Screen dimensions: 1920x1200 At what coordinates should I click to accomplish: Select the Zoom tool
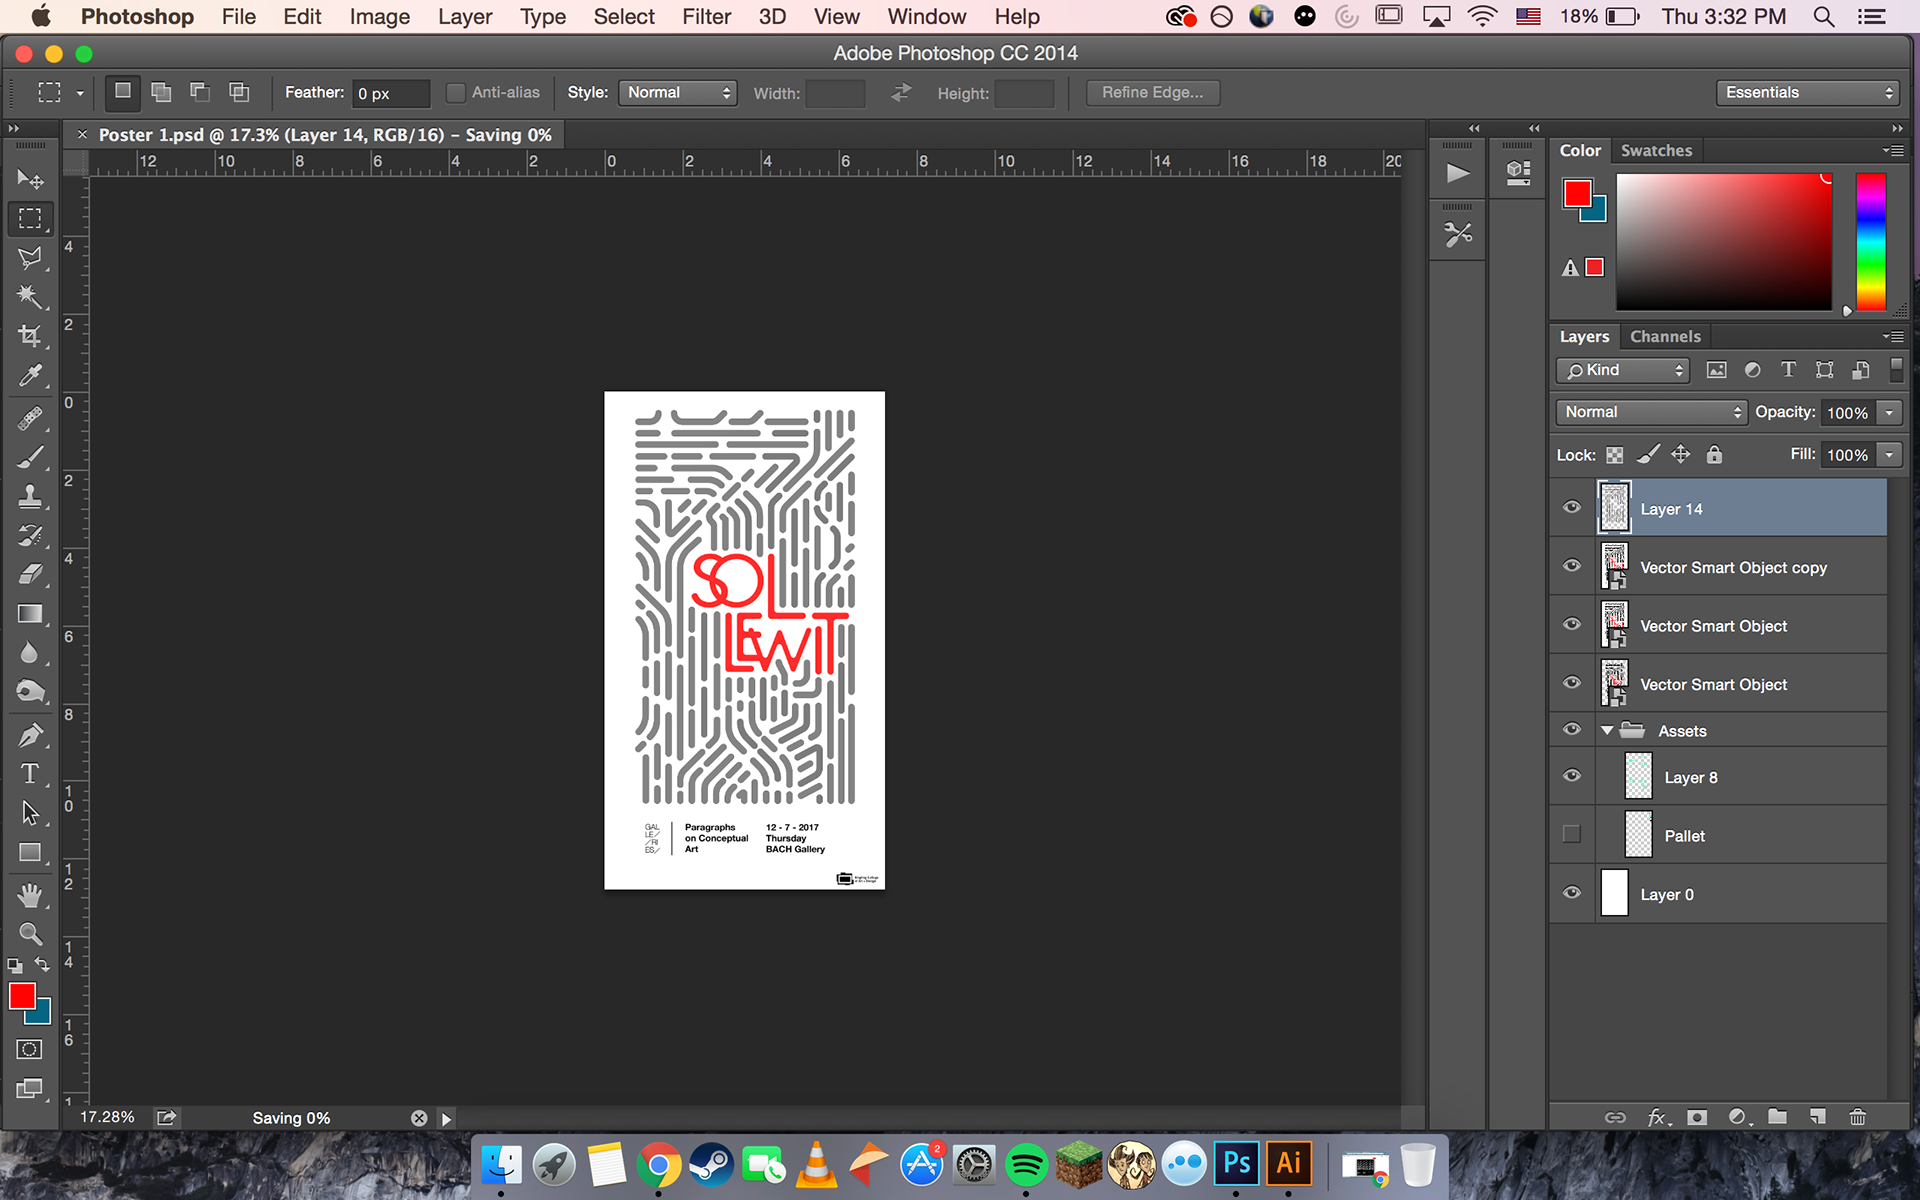point(30,934)
